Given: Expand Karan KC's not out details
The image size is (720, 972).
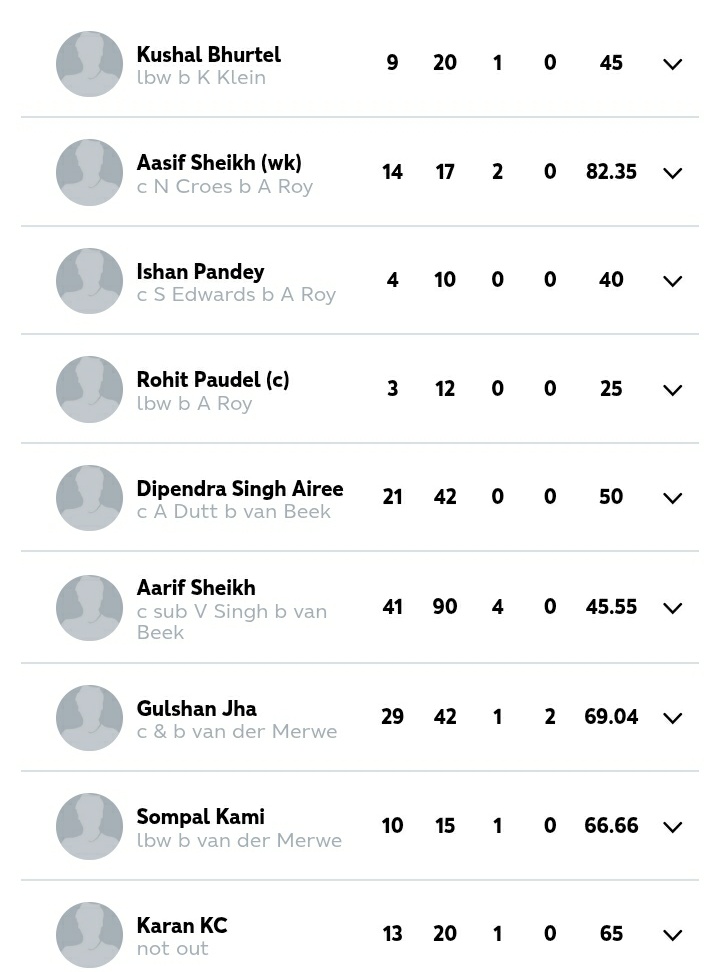Looking at the screenshot, I should (x=672, y=935).
